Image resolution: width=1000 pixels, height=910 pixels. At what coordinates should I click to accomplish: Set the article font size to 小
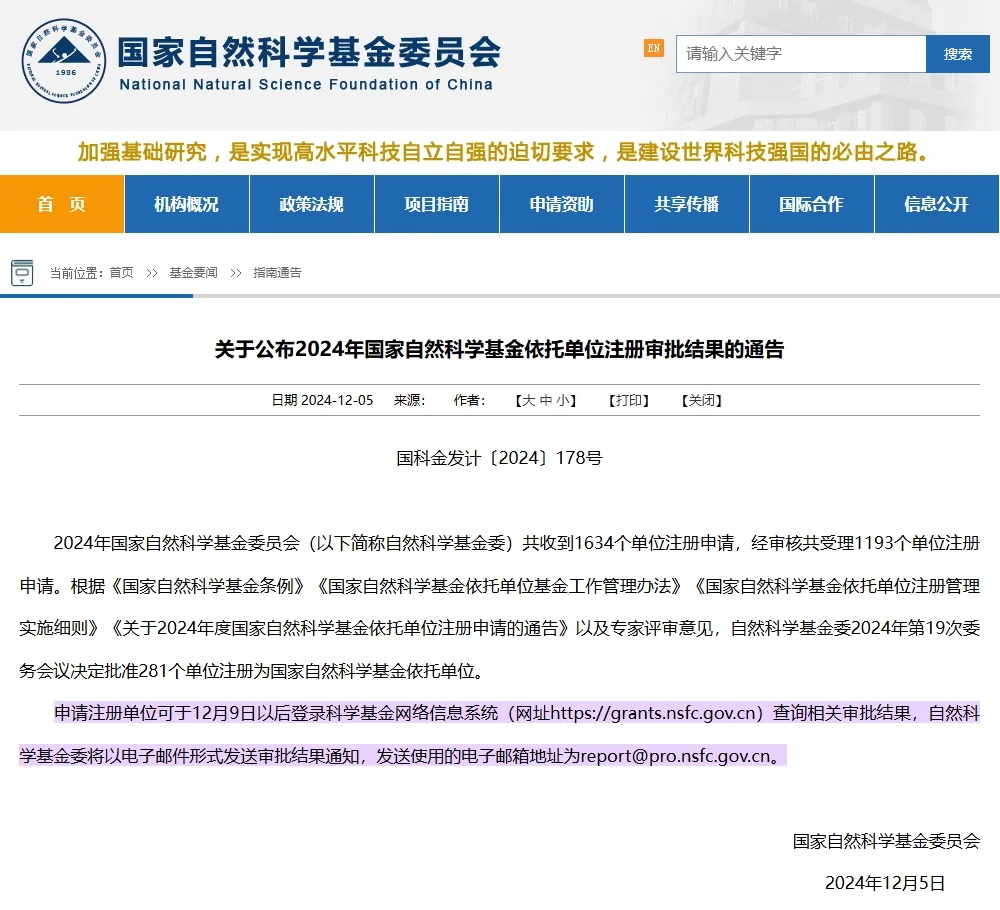click(x=563, y=400)
